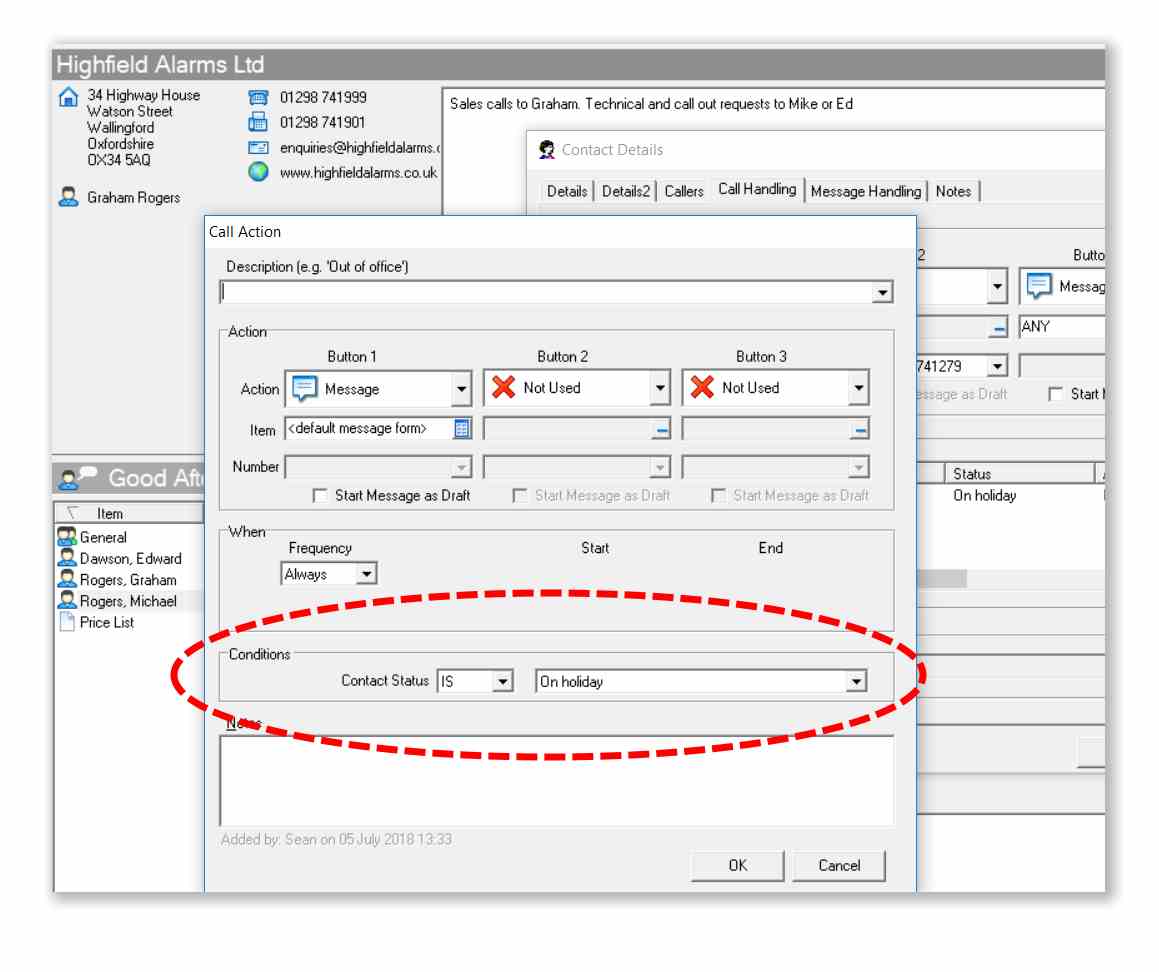Click the person icon for Rogers, Michael
The height and width of the screenshot is (972, 1159).
pos(67,600)
